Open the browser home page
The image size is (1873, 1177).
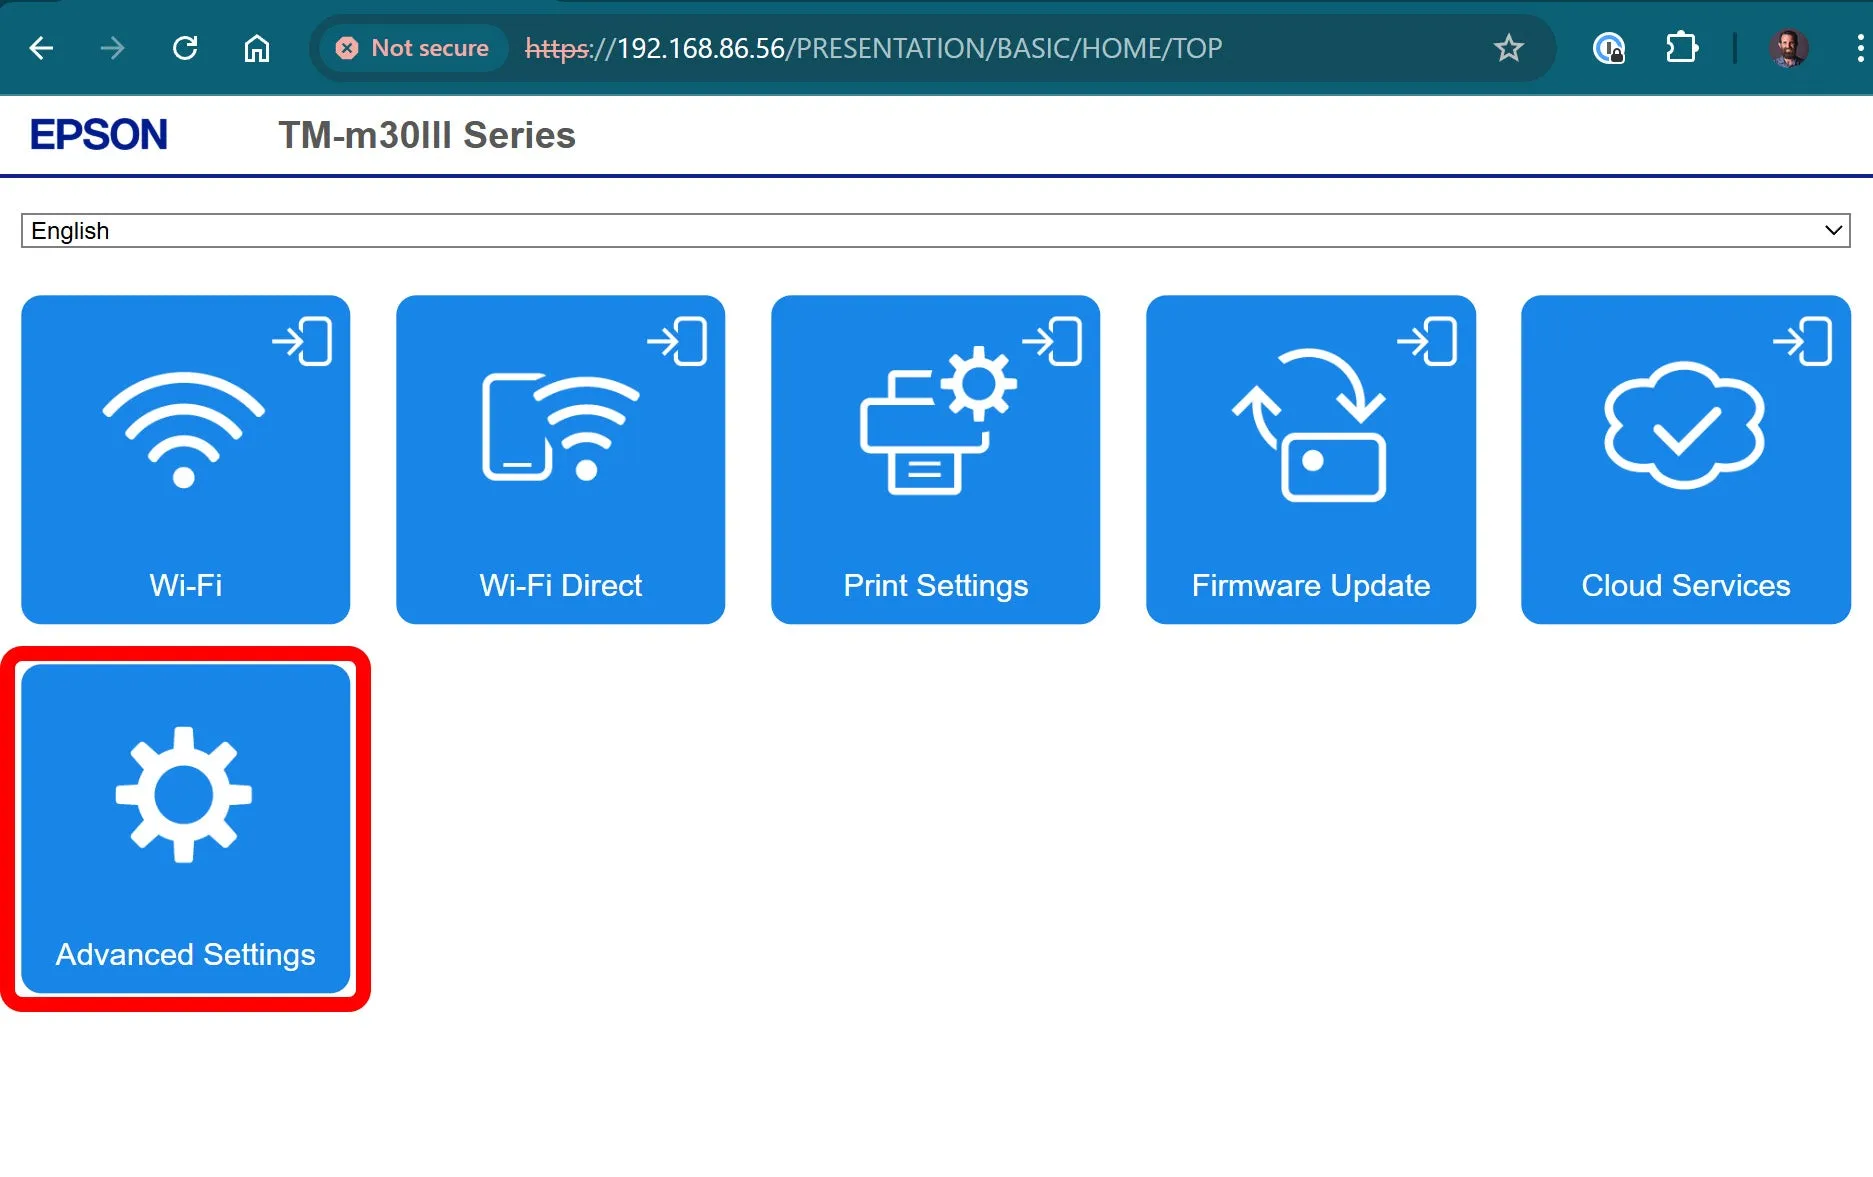[257, 48]
